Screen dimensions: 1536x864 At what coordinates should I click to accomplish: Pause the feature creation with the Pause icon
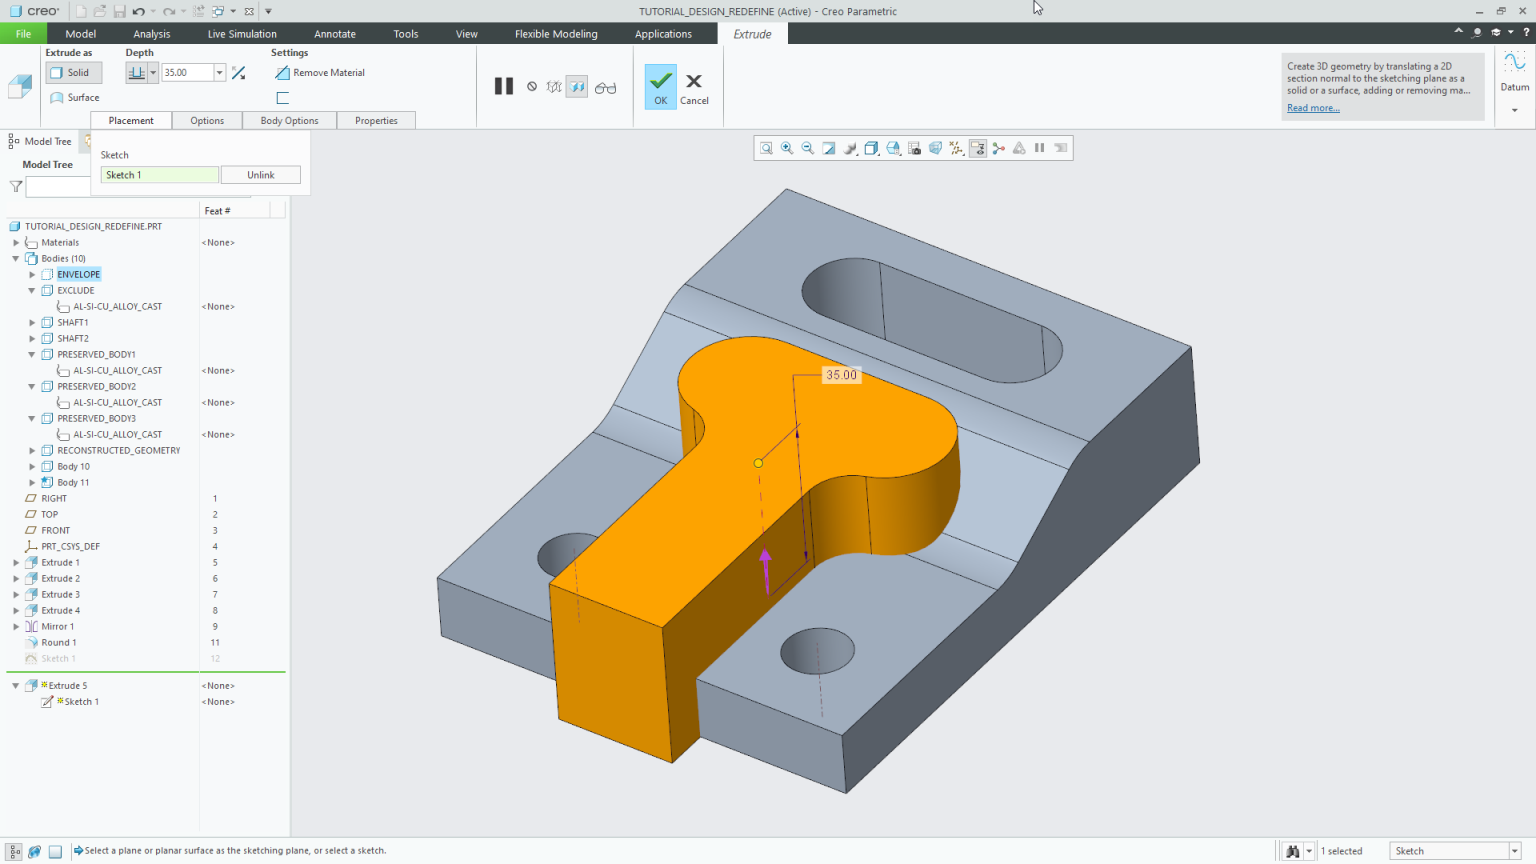[503, 86]
